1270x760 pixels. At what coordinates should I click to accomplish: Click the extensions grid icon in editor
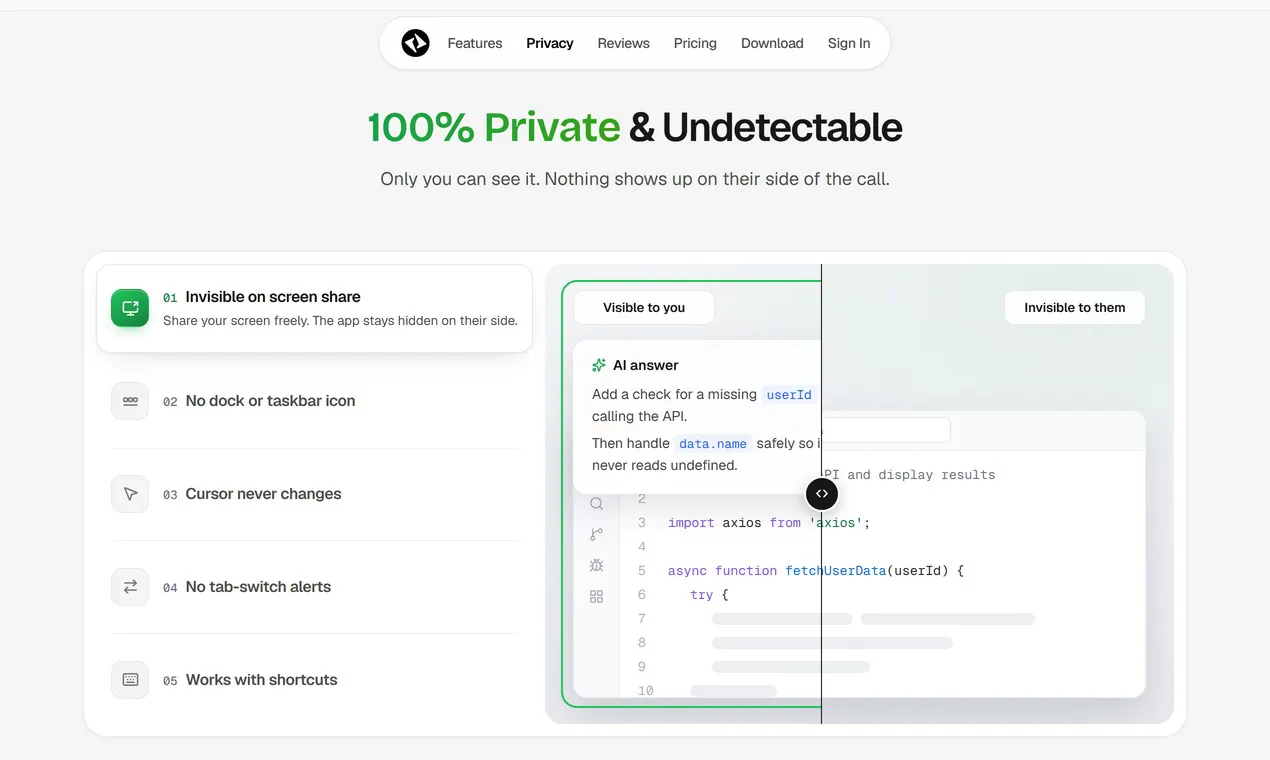tap(597, 597)
